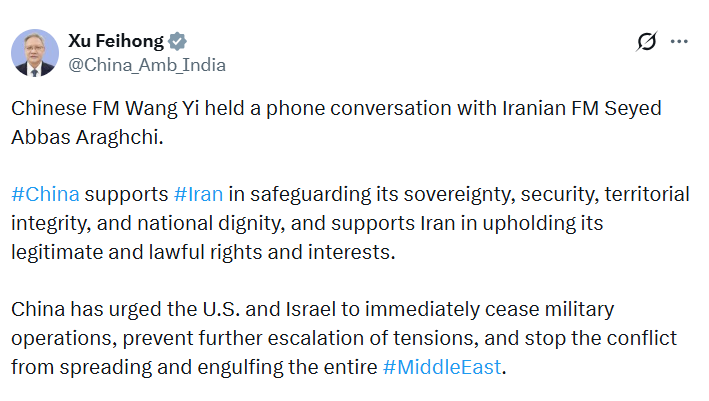This screenshot has height=401, width=709.
Task: Open the #China hashtag
Action: coord(46,193)
